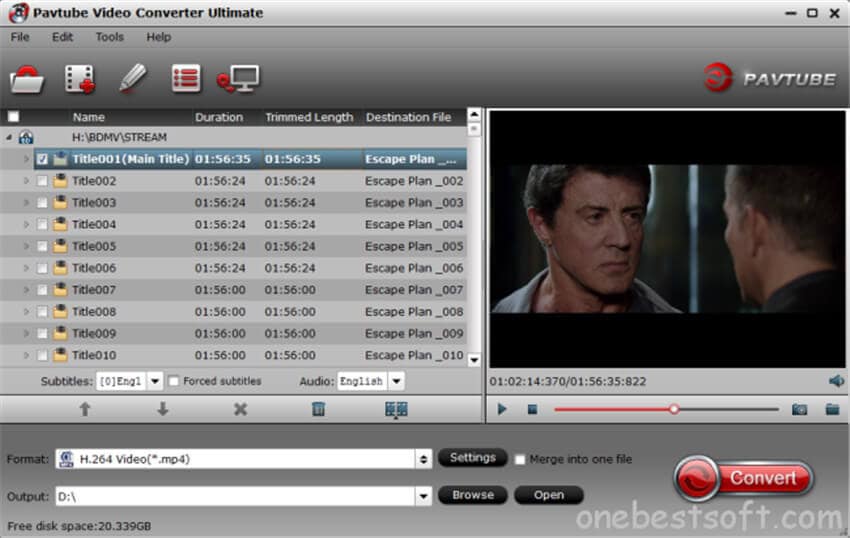Check the Title004 checkbox
Screen dimensions: 850x538
[x=42, y=224]
